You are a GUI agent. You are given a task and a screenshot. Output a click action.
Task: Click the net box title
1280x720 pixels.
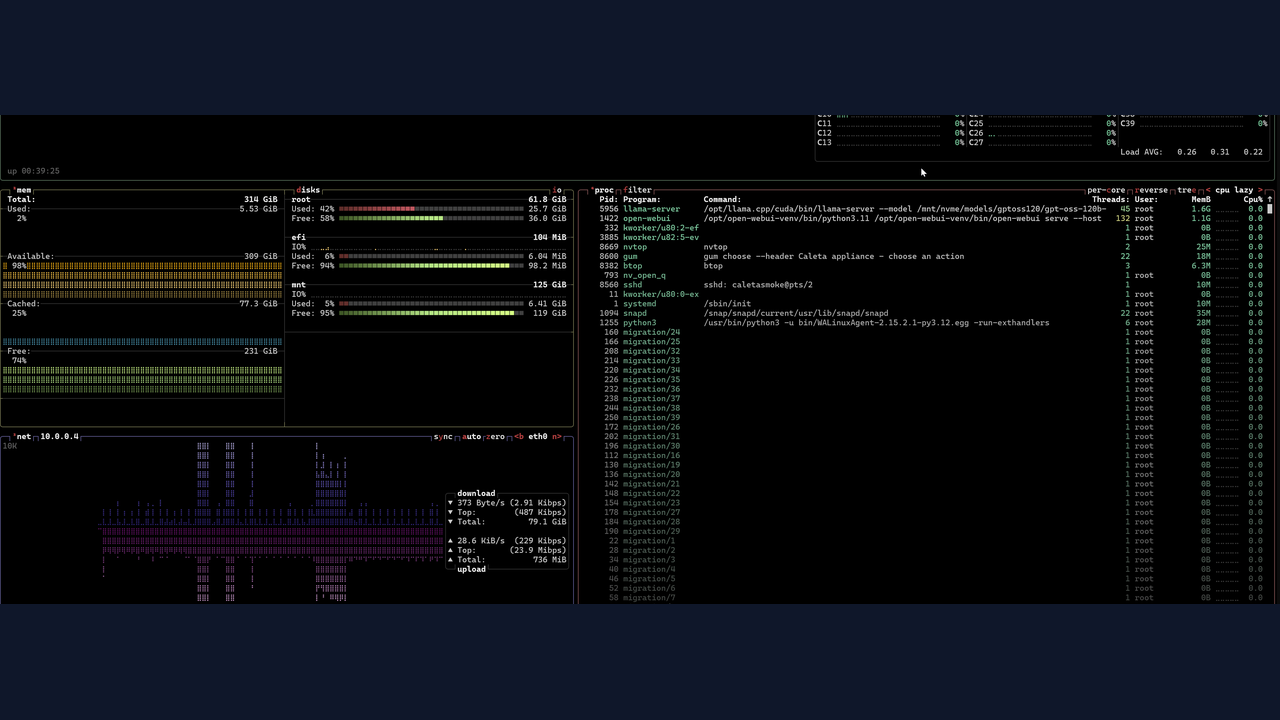click(x=23, y=437)
